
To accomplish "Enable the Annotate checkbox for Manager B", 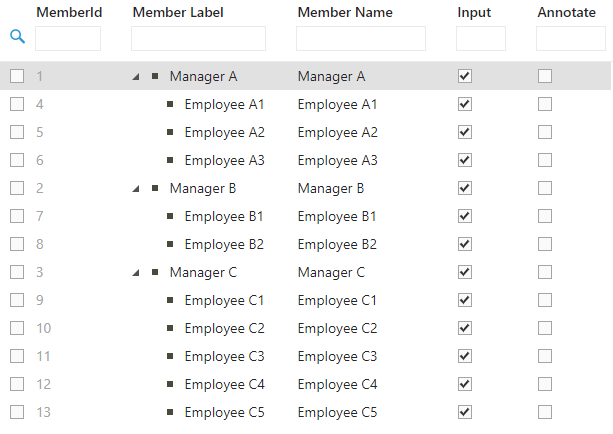I will [x=545, y=188].
